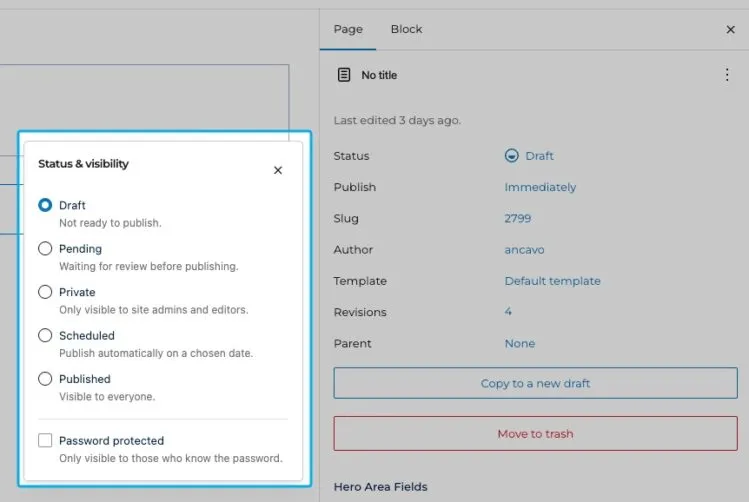Enable the Password protected checkbox
The image size is (749, 502).
tap(45, 440)
